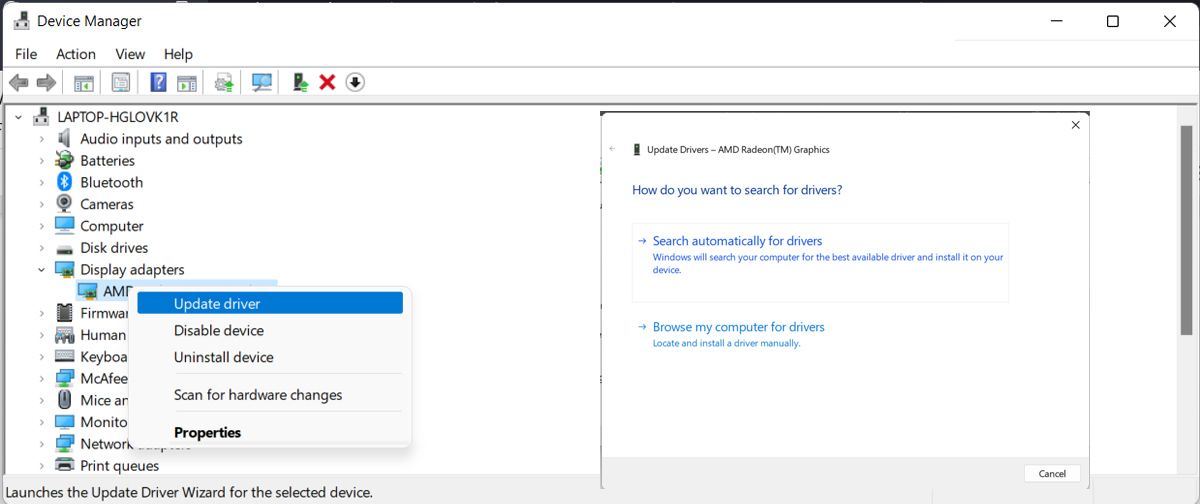This screenshot has height=504, width=1200.
Task: Click the Display adapters category icon
Action: (x=65, y=269)
